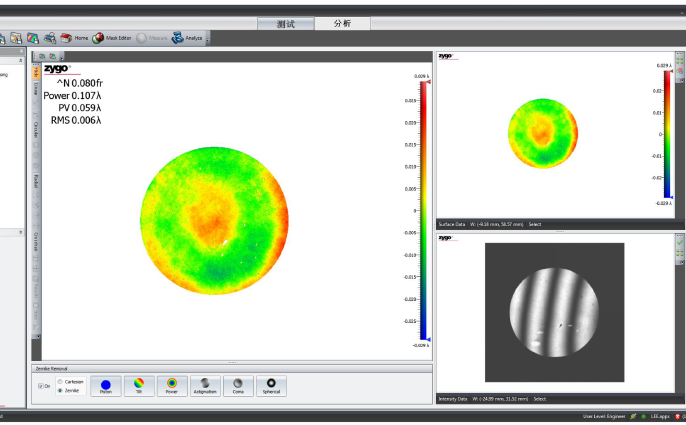Click the main surface map color scale bar
Image resolution: width=686 pixels, height=425 pixels.
point(424,210)
